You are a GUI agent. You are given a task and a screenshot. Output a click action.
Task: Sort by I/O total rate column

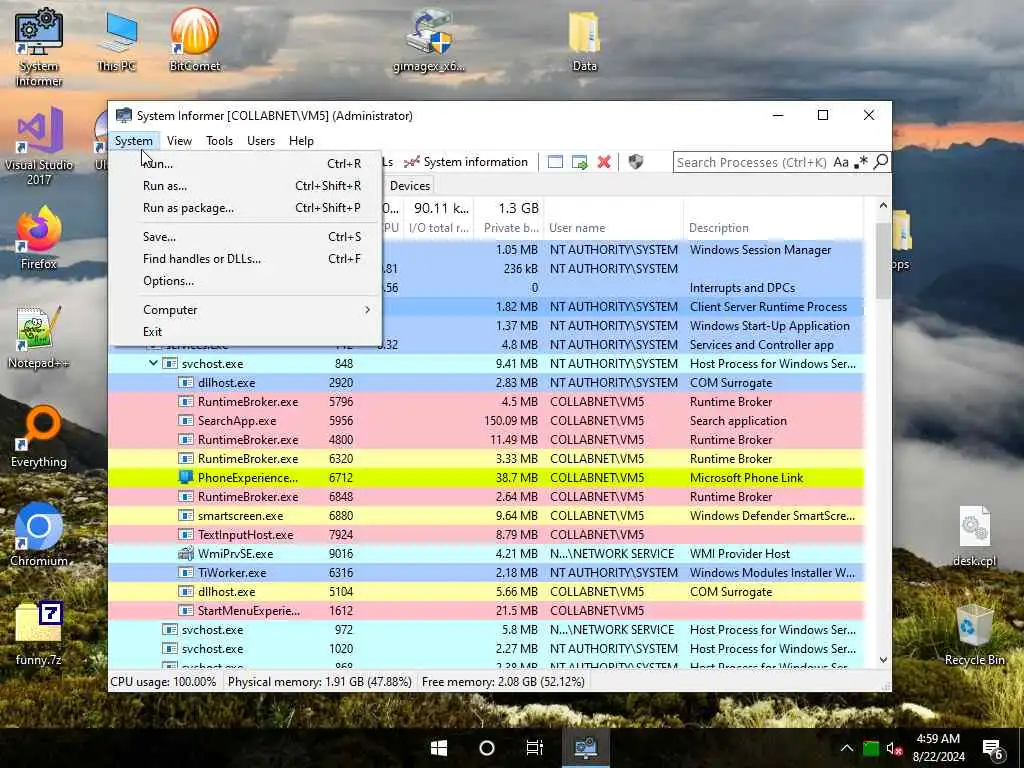click(439, 228)
